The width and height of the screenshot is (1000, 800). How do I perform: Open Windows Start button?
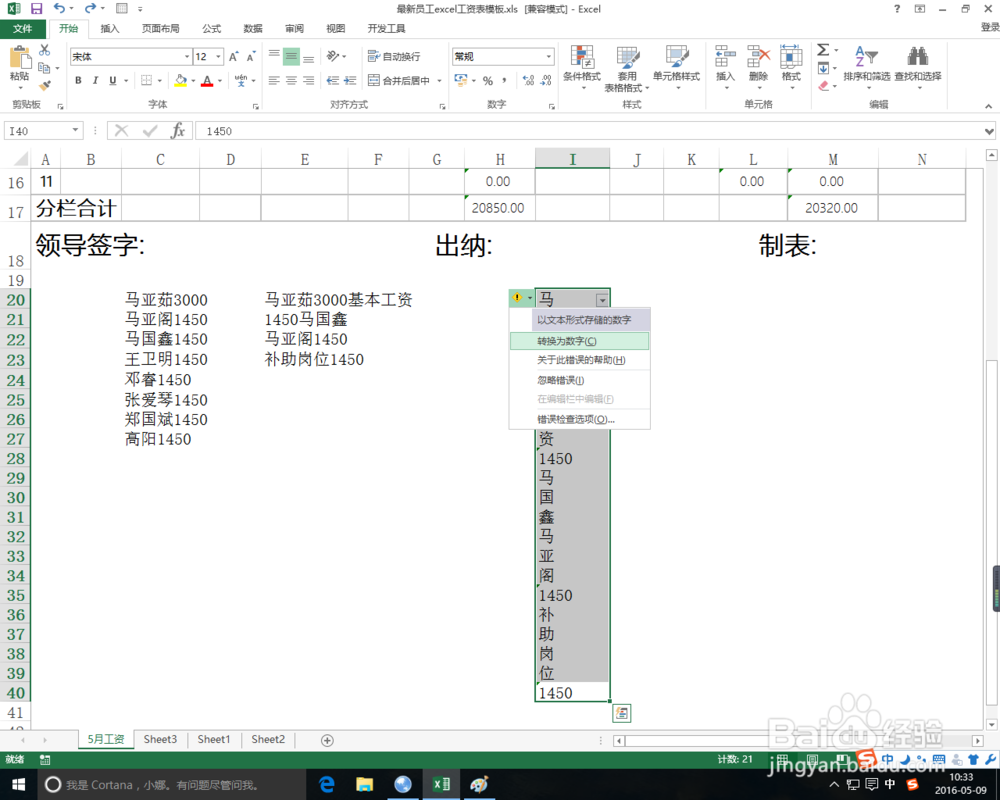point(18,784)
